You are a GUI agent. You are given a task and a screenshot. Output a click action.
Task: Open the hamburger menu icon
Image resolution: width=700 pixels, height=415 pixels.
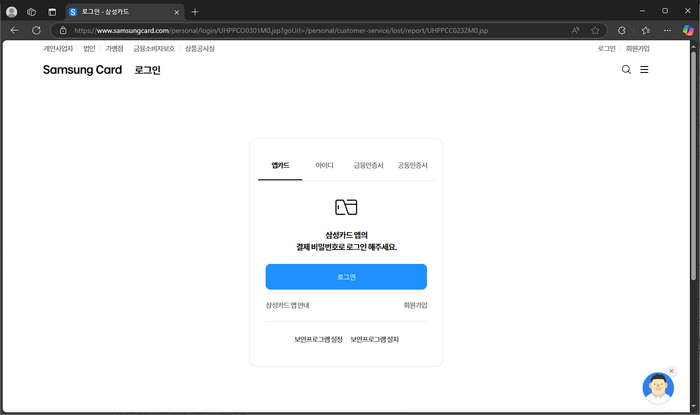[644, 70]
